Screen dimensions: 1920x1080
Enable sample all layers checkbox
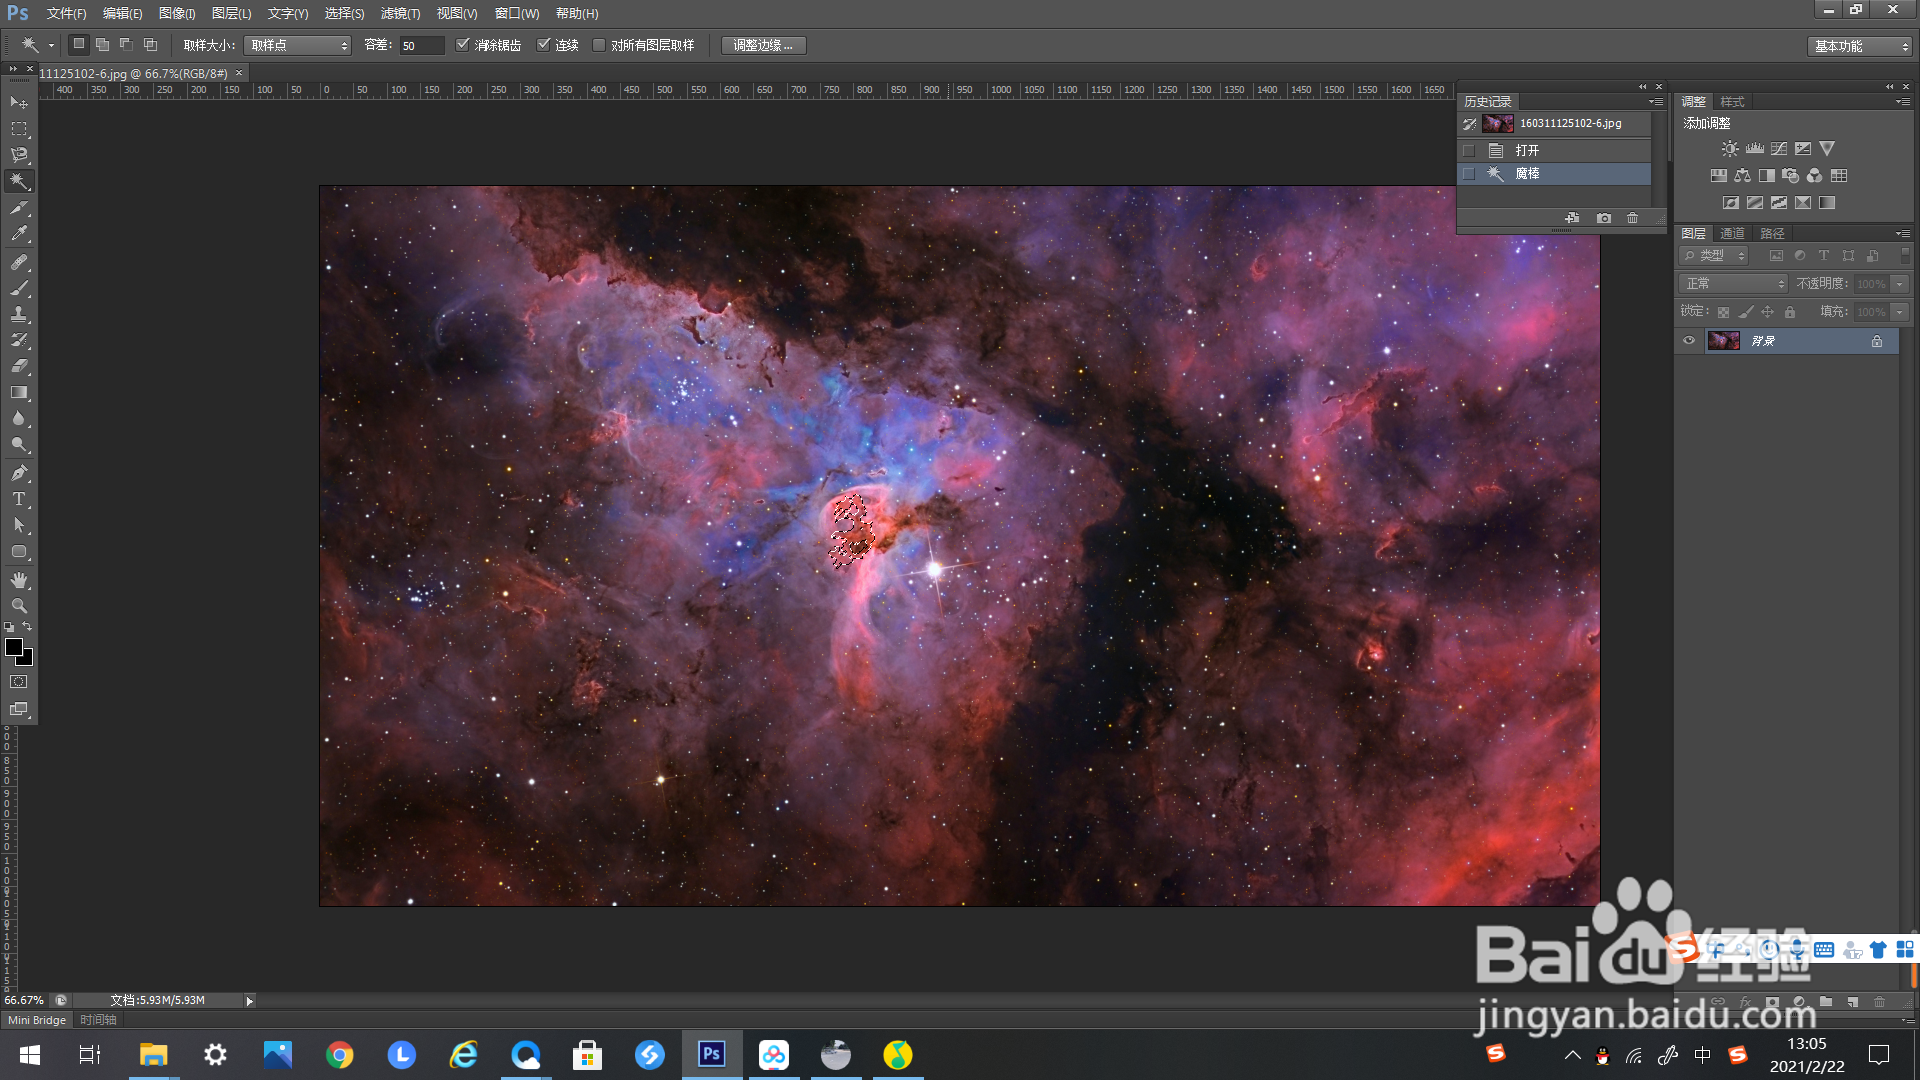(599, 45)
